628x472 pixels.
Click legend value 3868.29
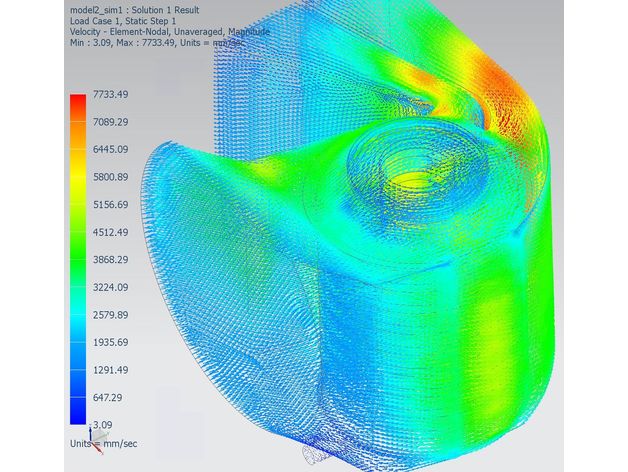click(x=111, y=260)
